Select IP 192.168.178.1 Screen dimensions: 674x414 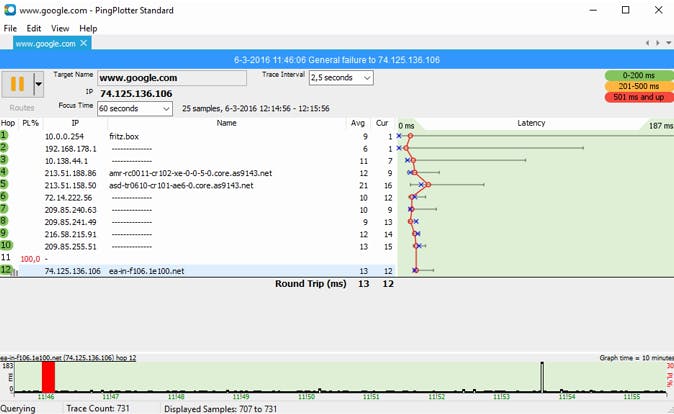coord(70,149)
